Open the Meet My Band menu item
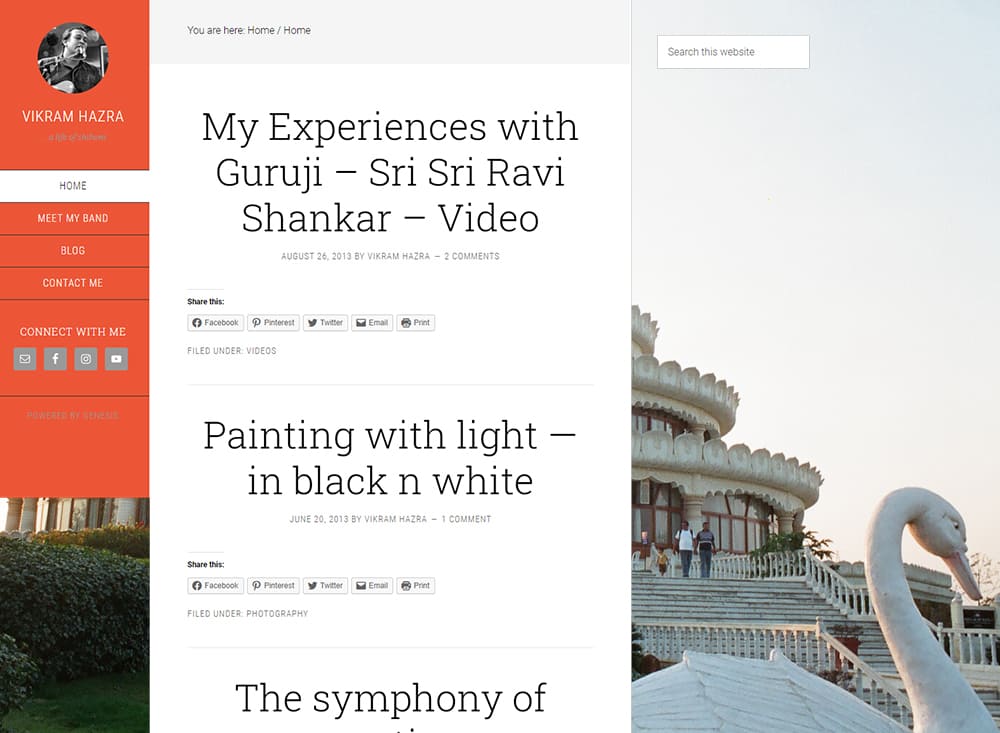Screen dimensions: 1000x733 click(x=73, y=218)
